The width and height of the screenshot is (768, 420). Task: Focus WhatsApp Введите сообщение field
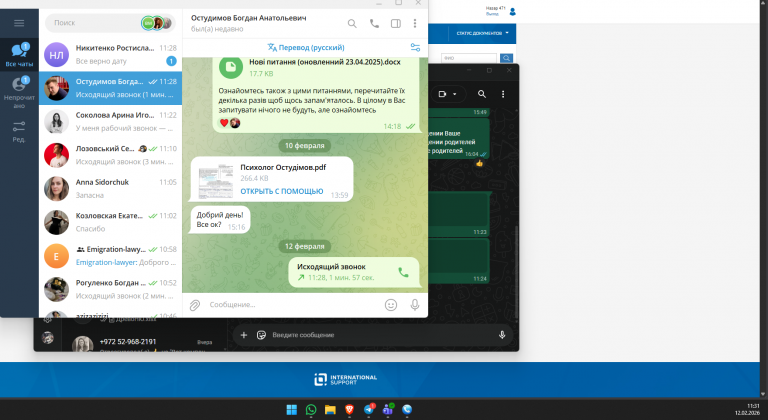382,335
